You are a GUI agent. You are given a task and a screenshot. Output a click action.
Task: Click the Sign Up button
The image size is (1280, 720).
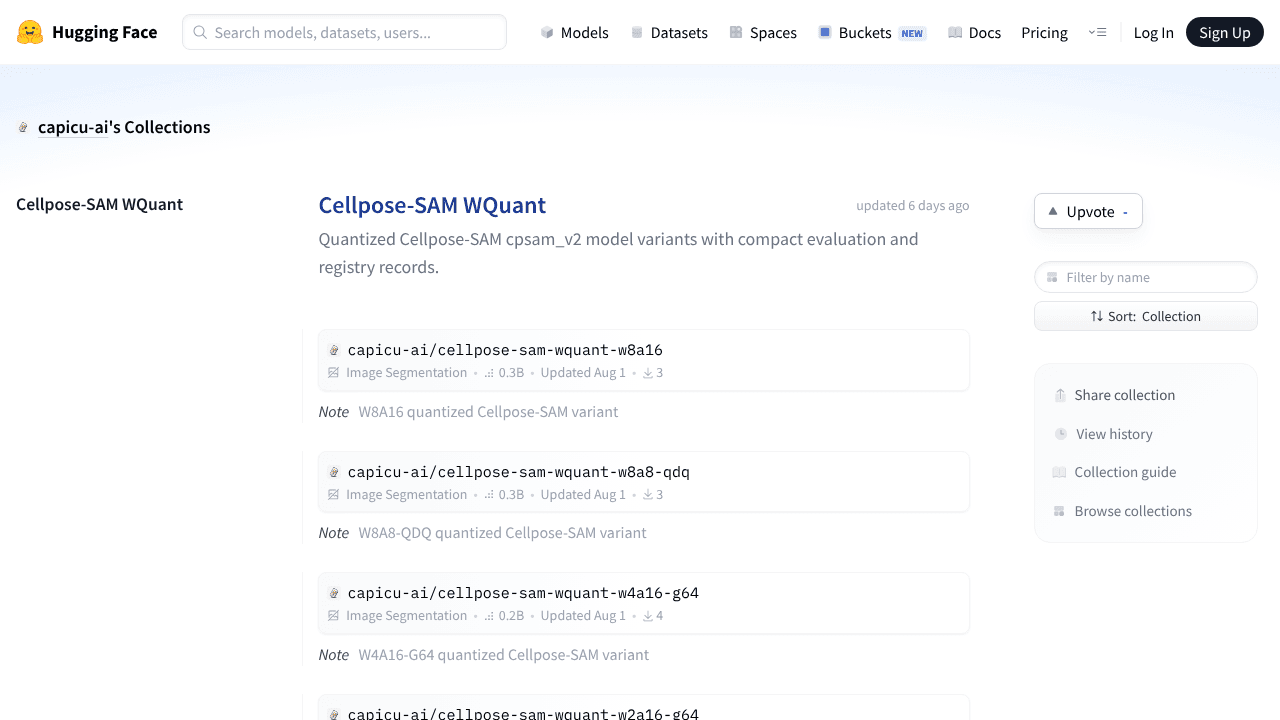tap(1225, 32)
